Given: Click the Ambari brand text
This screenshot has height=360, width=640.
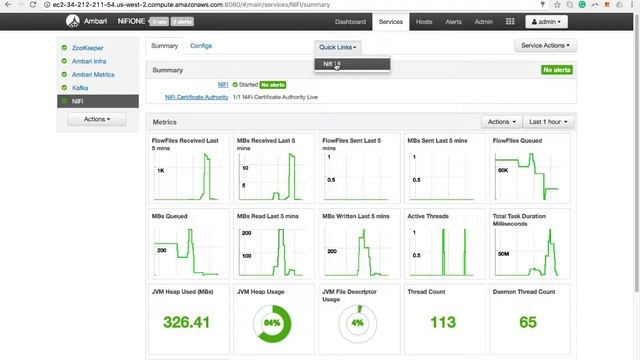Looking at the screenshot, I should pos(95,21).
